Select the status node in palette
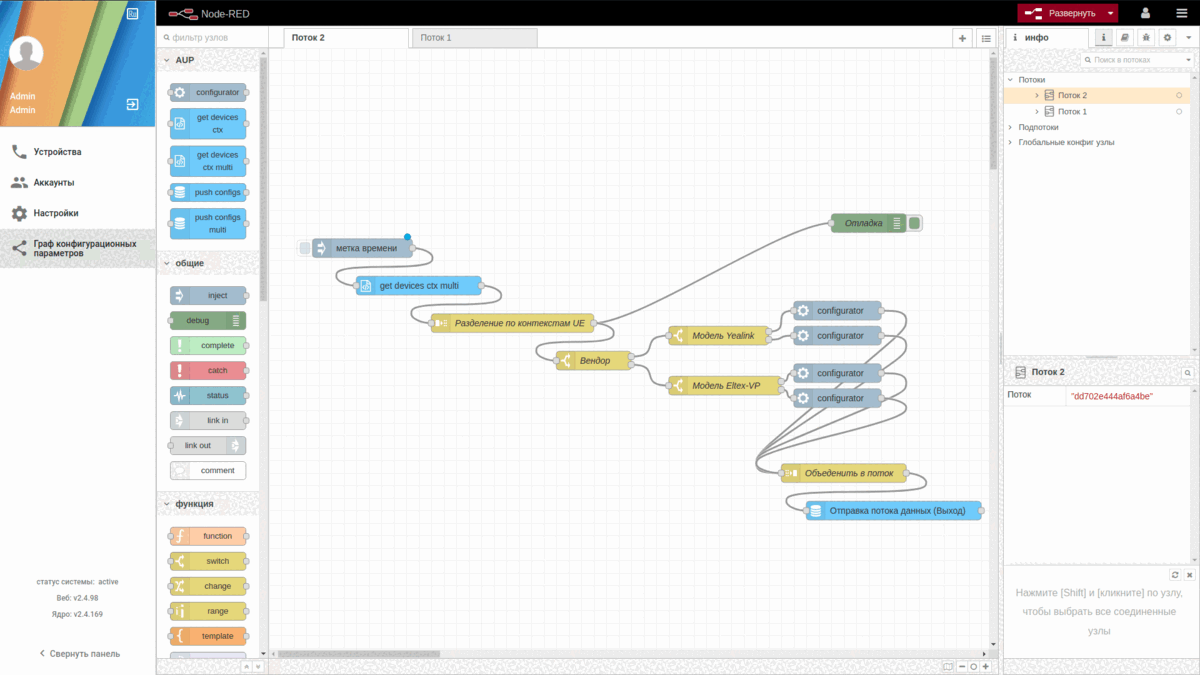 point(208,396)
